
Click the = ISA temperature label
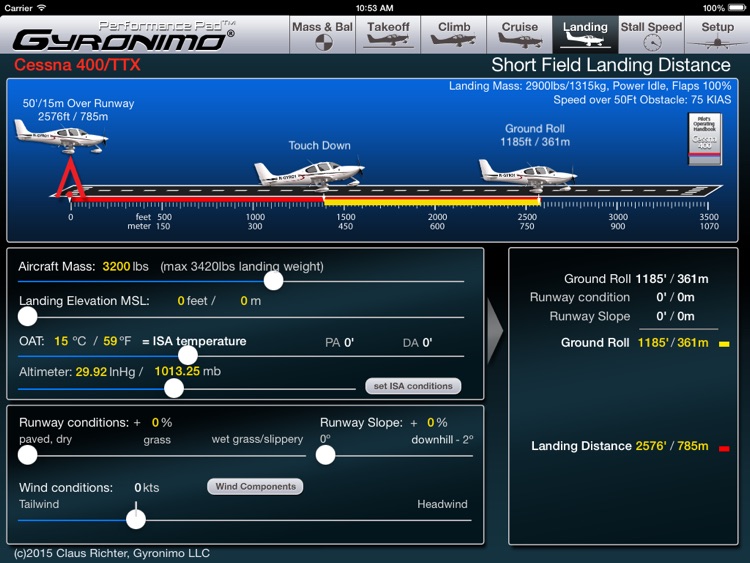(194, 341)
